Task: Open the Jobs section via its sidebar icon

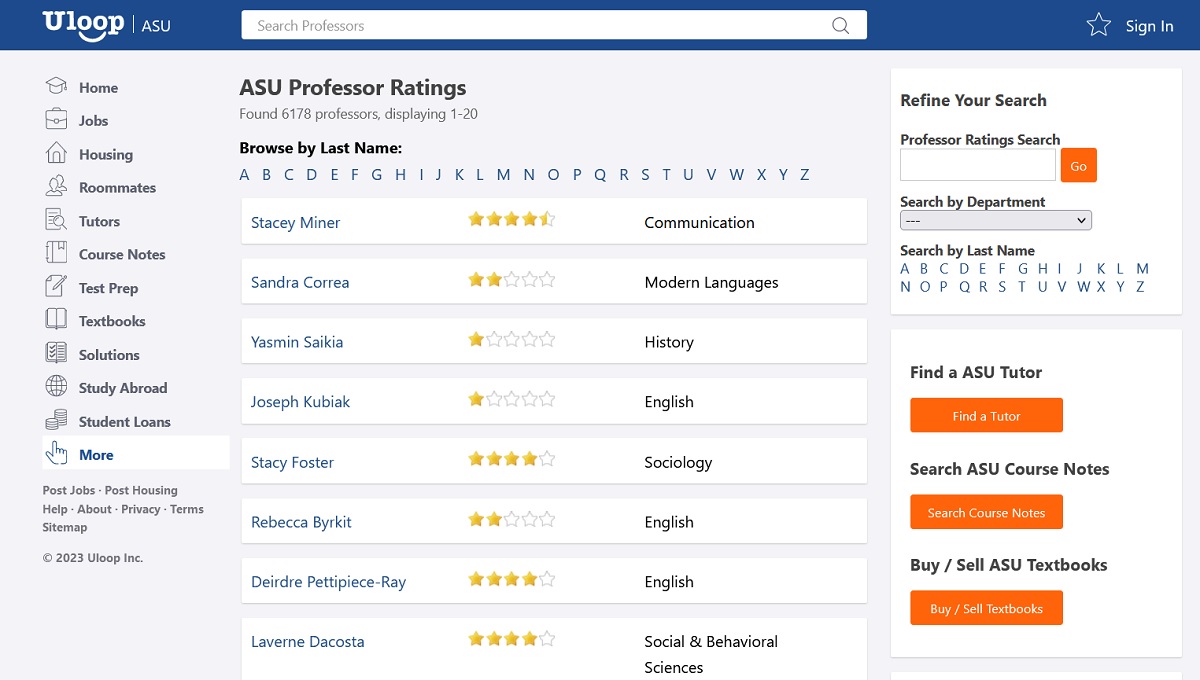Action: click(55, 120)
